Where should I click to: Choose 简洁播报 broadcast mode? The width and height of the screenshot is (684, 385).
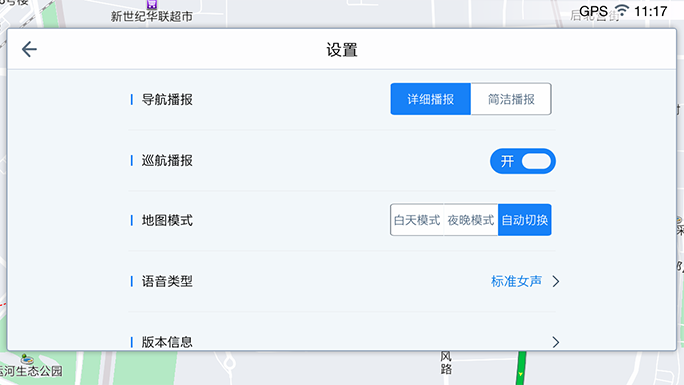click(511, 99)
